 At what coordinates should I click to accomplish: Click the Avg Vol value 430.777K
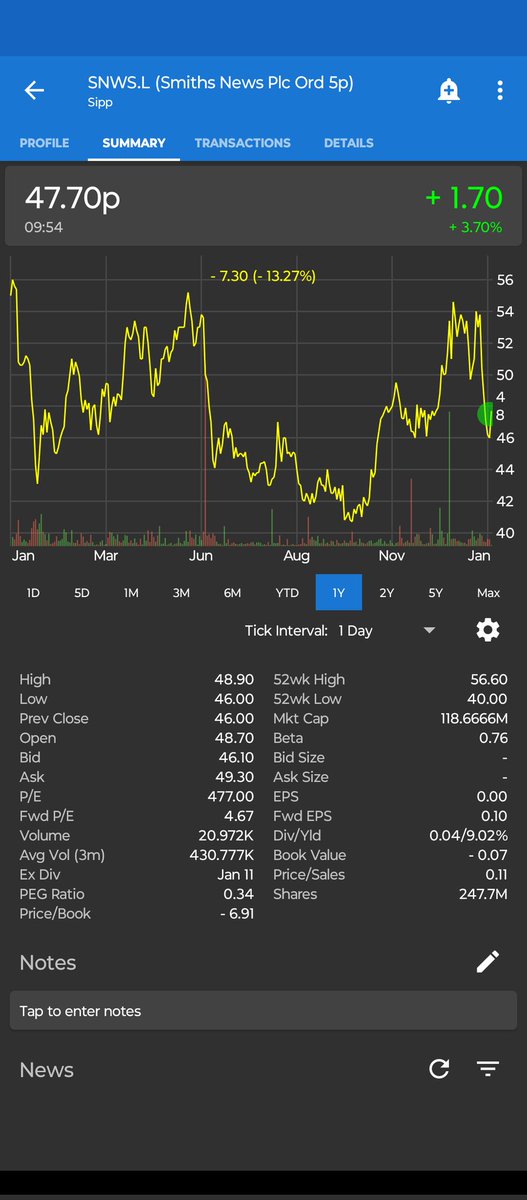(221, 855)
